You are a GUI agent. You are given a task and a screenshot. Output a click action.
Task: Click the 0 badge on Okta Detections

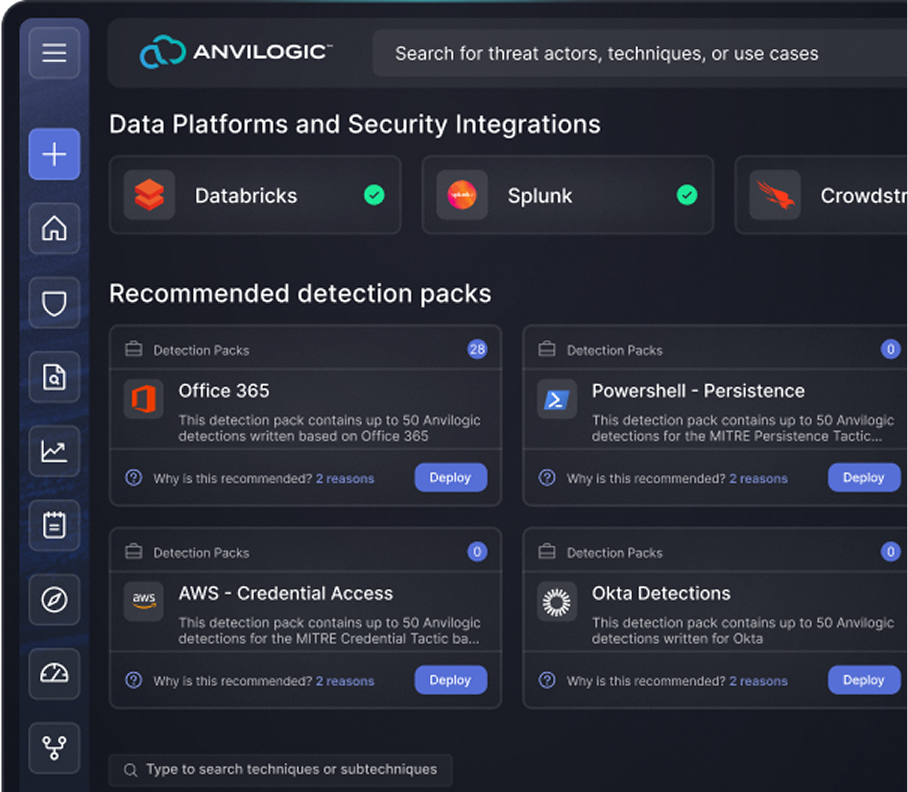[x=891, y=552]
